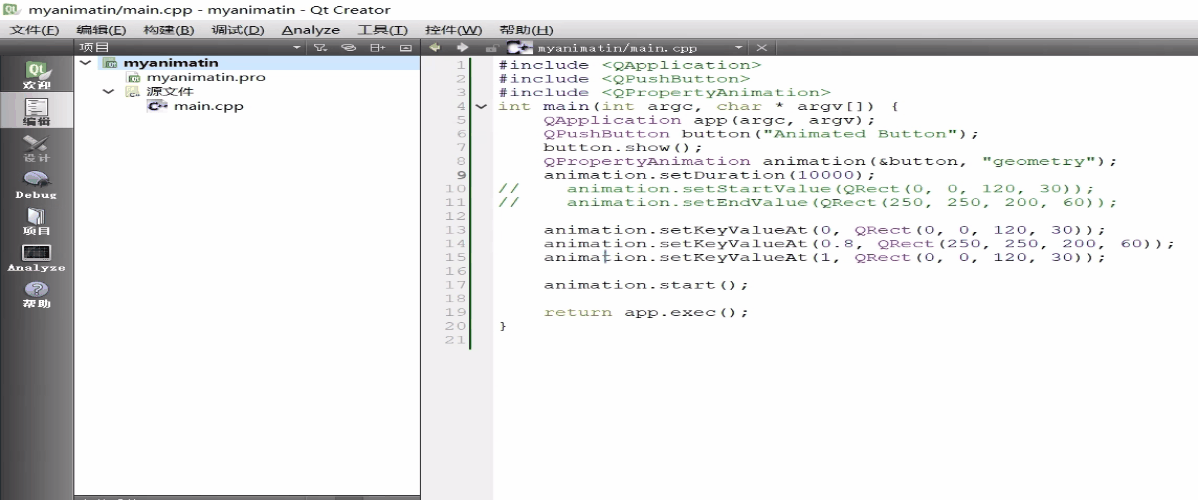Open the Help (帮助) mode in sidebar
The image size is (1198, 500).
click(x=37, y=294)
